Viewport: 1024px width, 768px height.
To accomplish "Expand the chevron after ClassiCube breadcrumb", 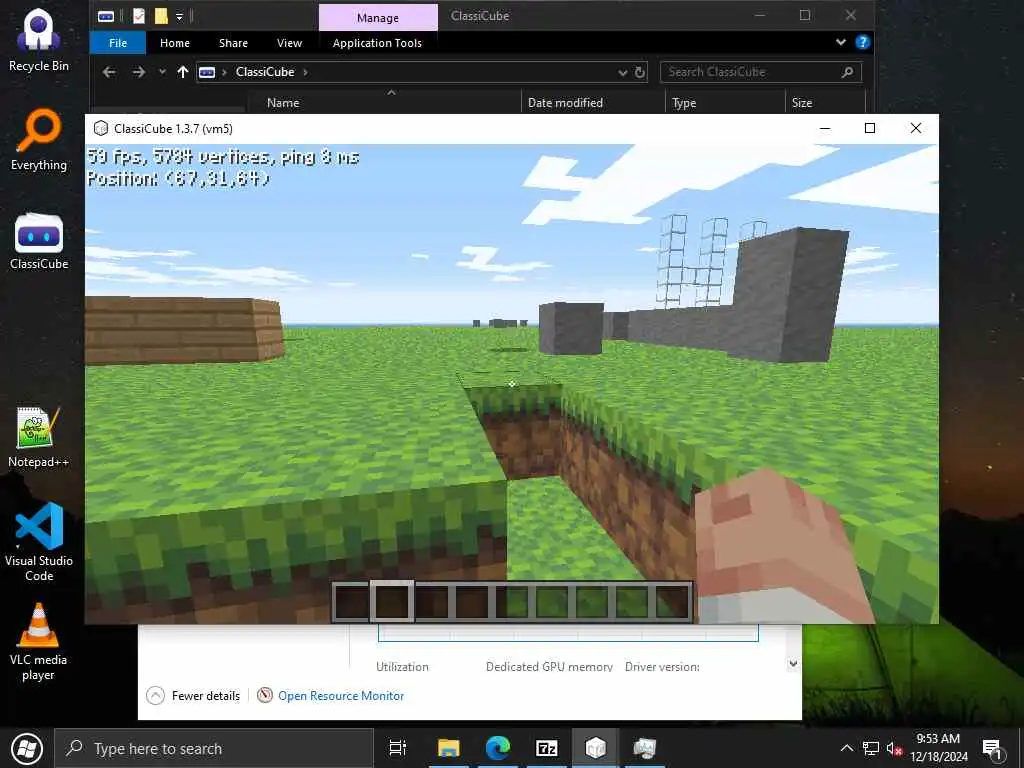I will click(305, 72).
